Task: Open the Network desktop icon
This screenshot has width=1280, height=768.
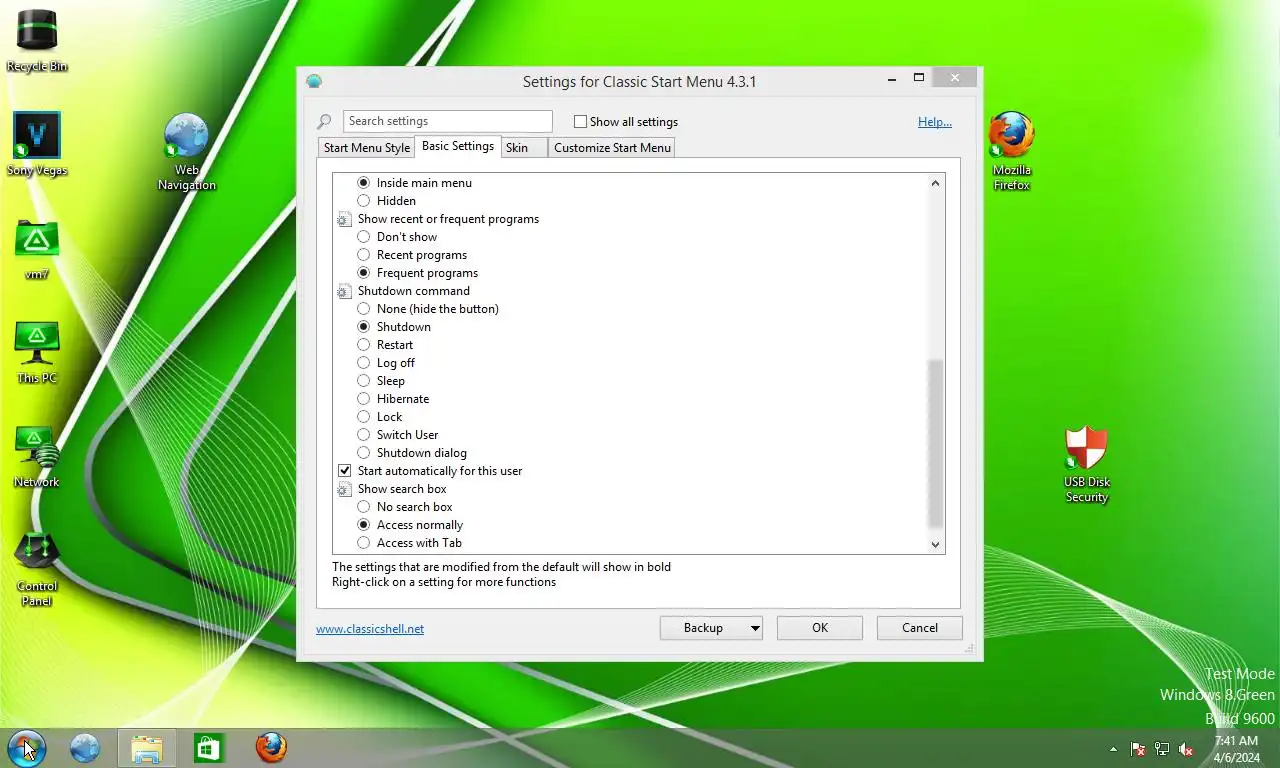Action: point(37,456)
